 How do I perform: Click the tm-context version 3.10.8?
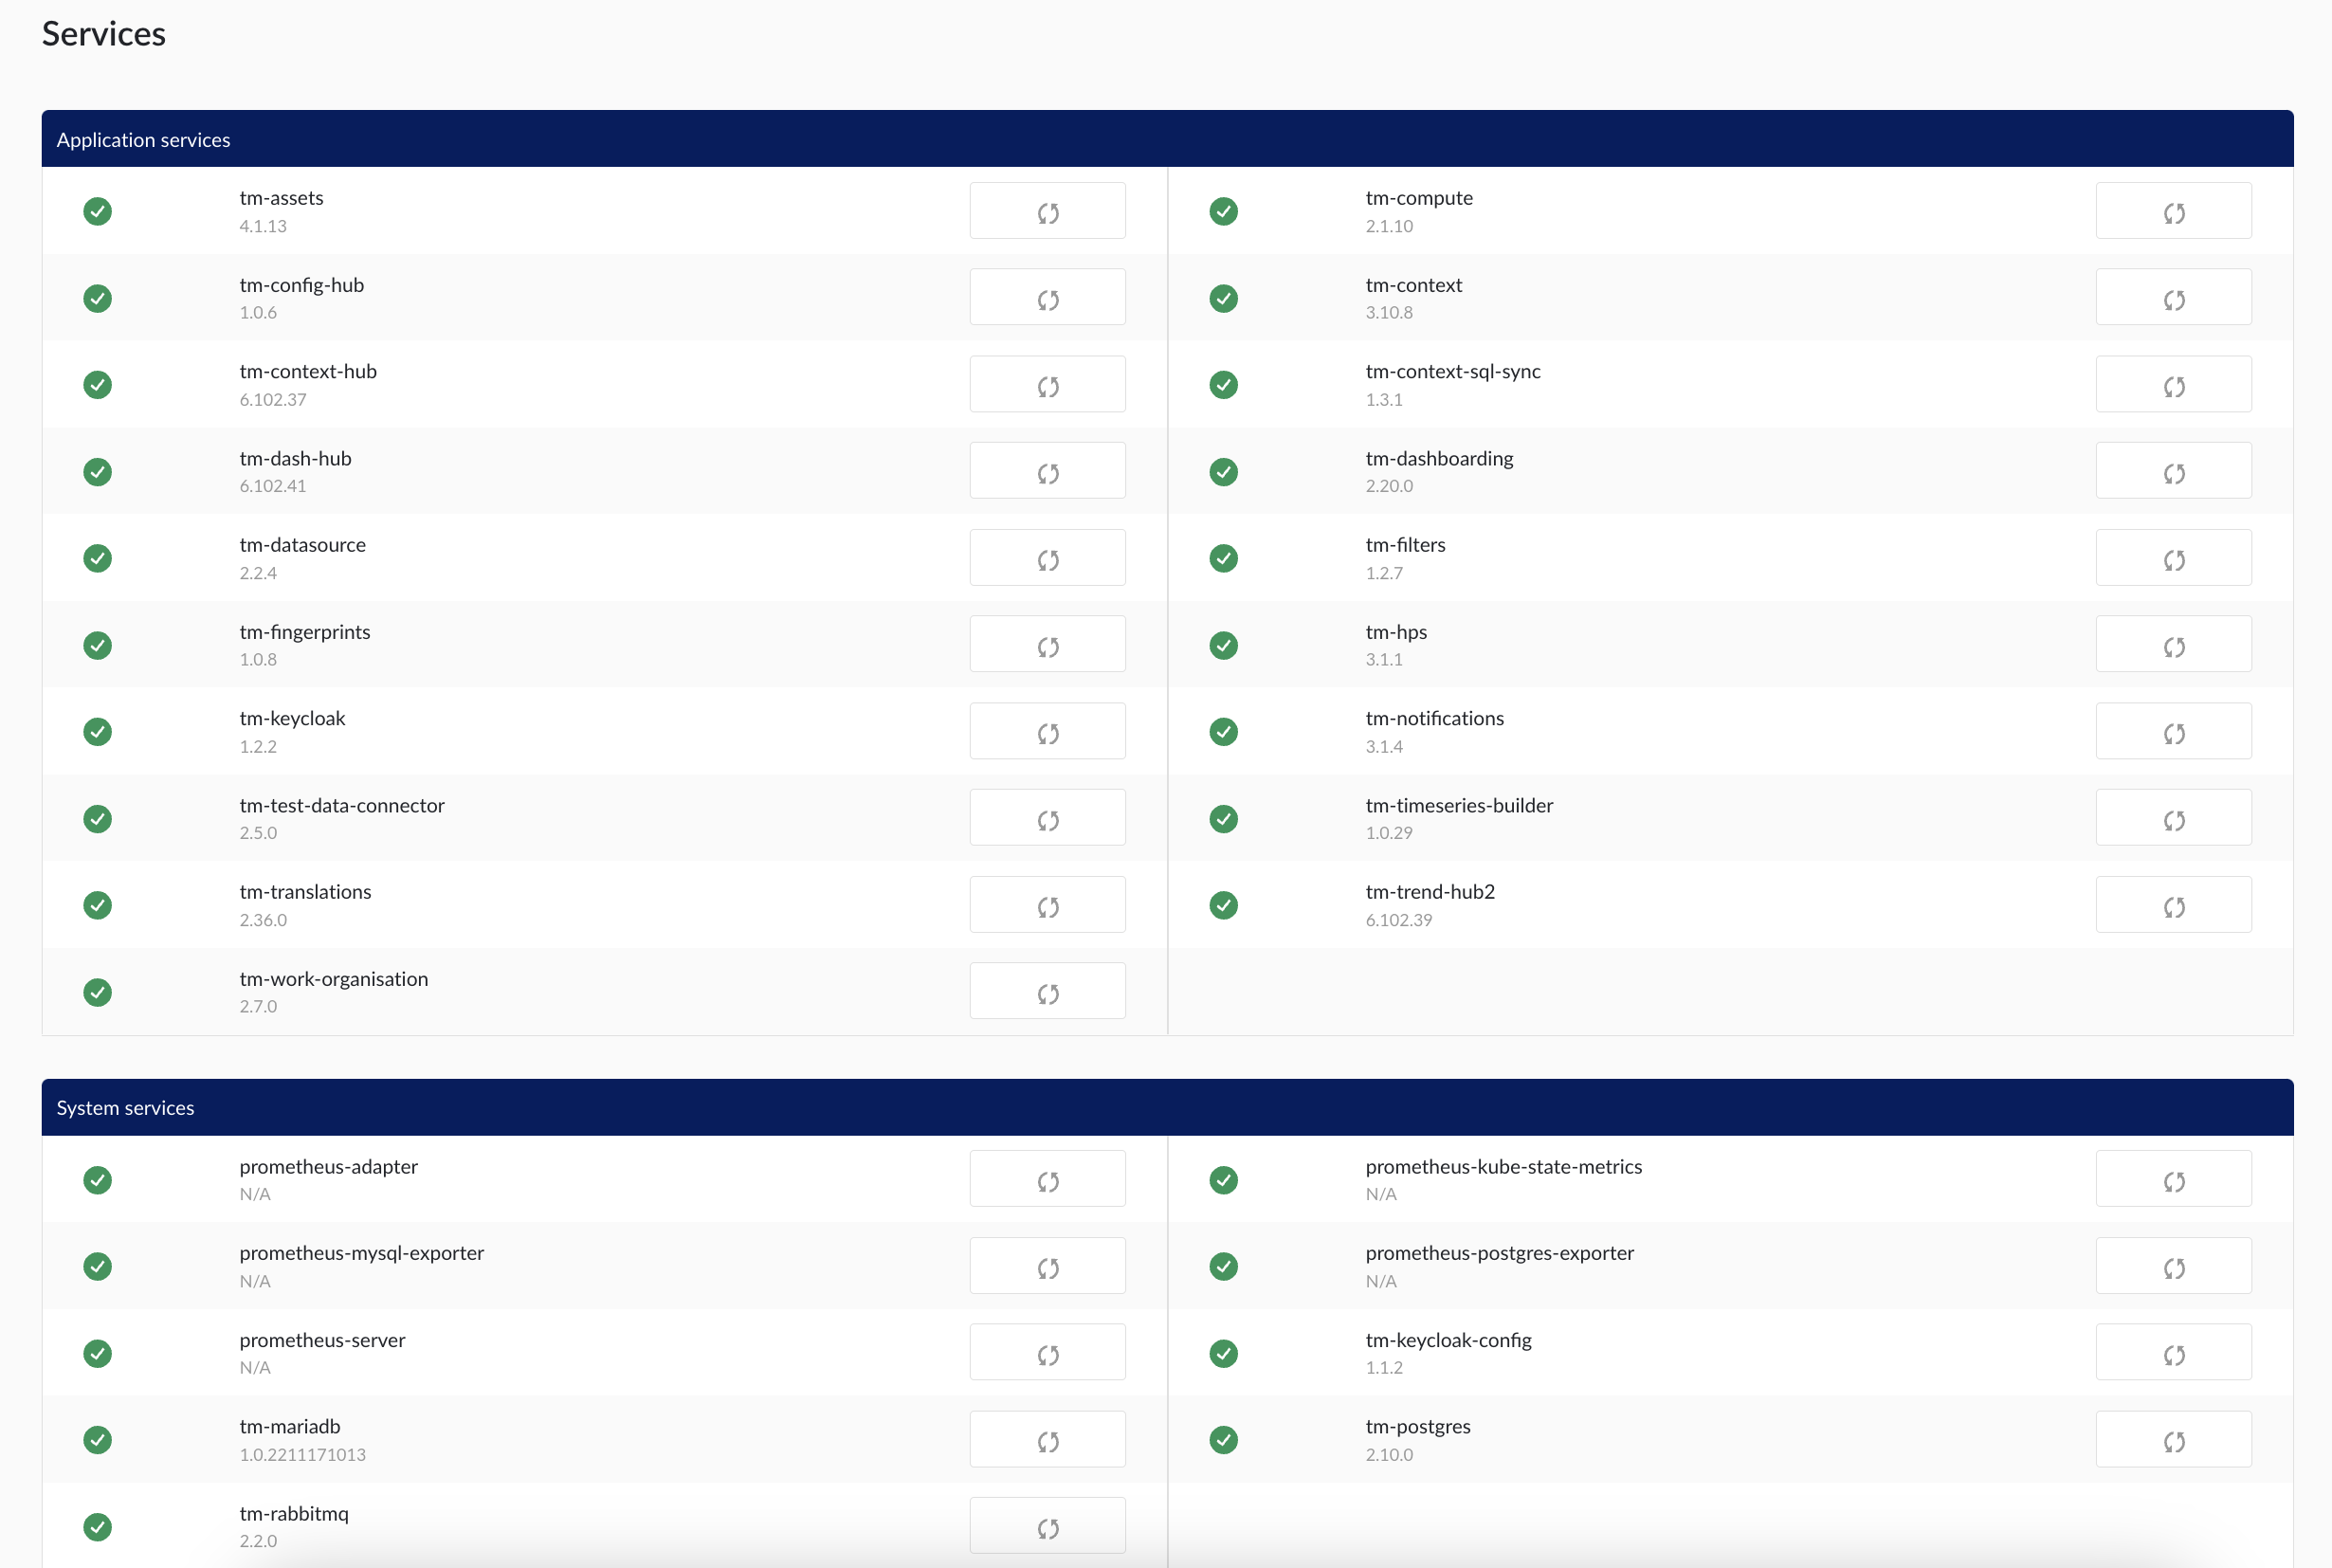1389,312
